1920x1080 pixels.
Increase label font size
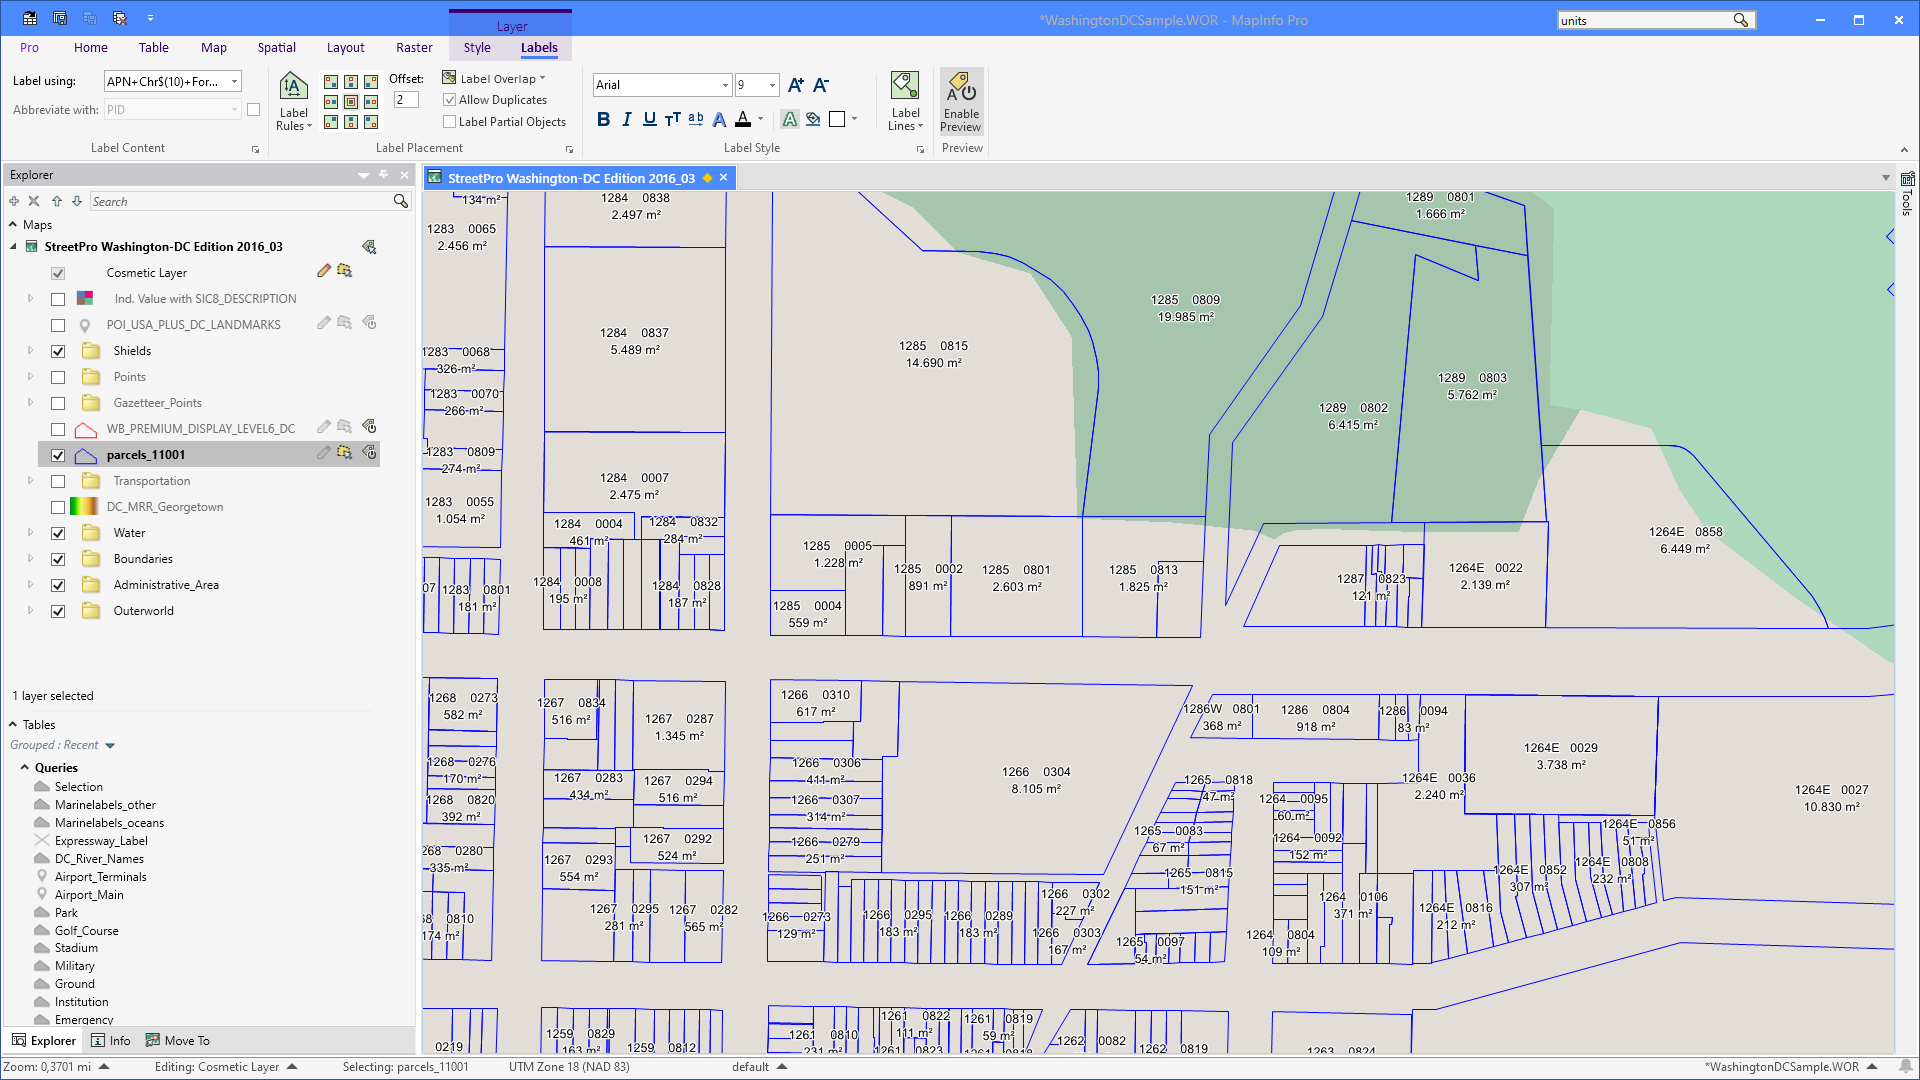795,85
